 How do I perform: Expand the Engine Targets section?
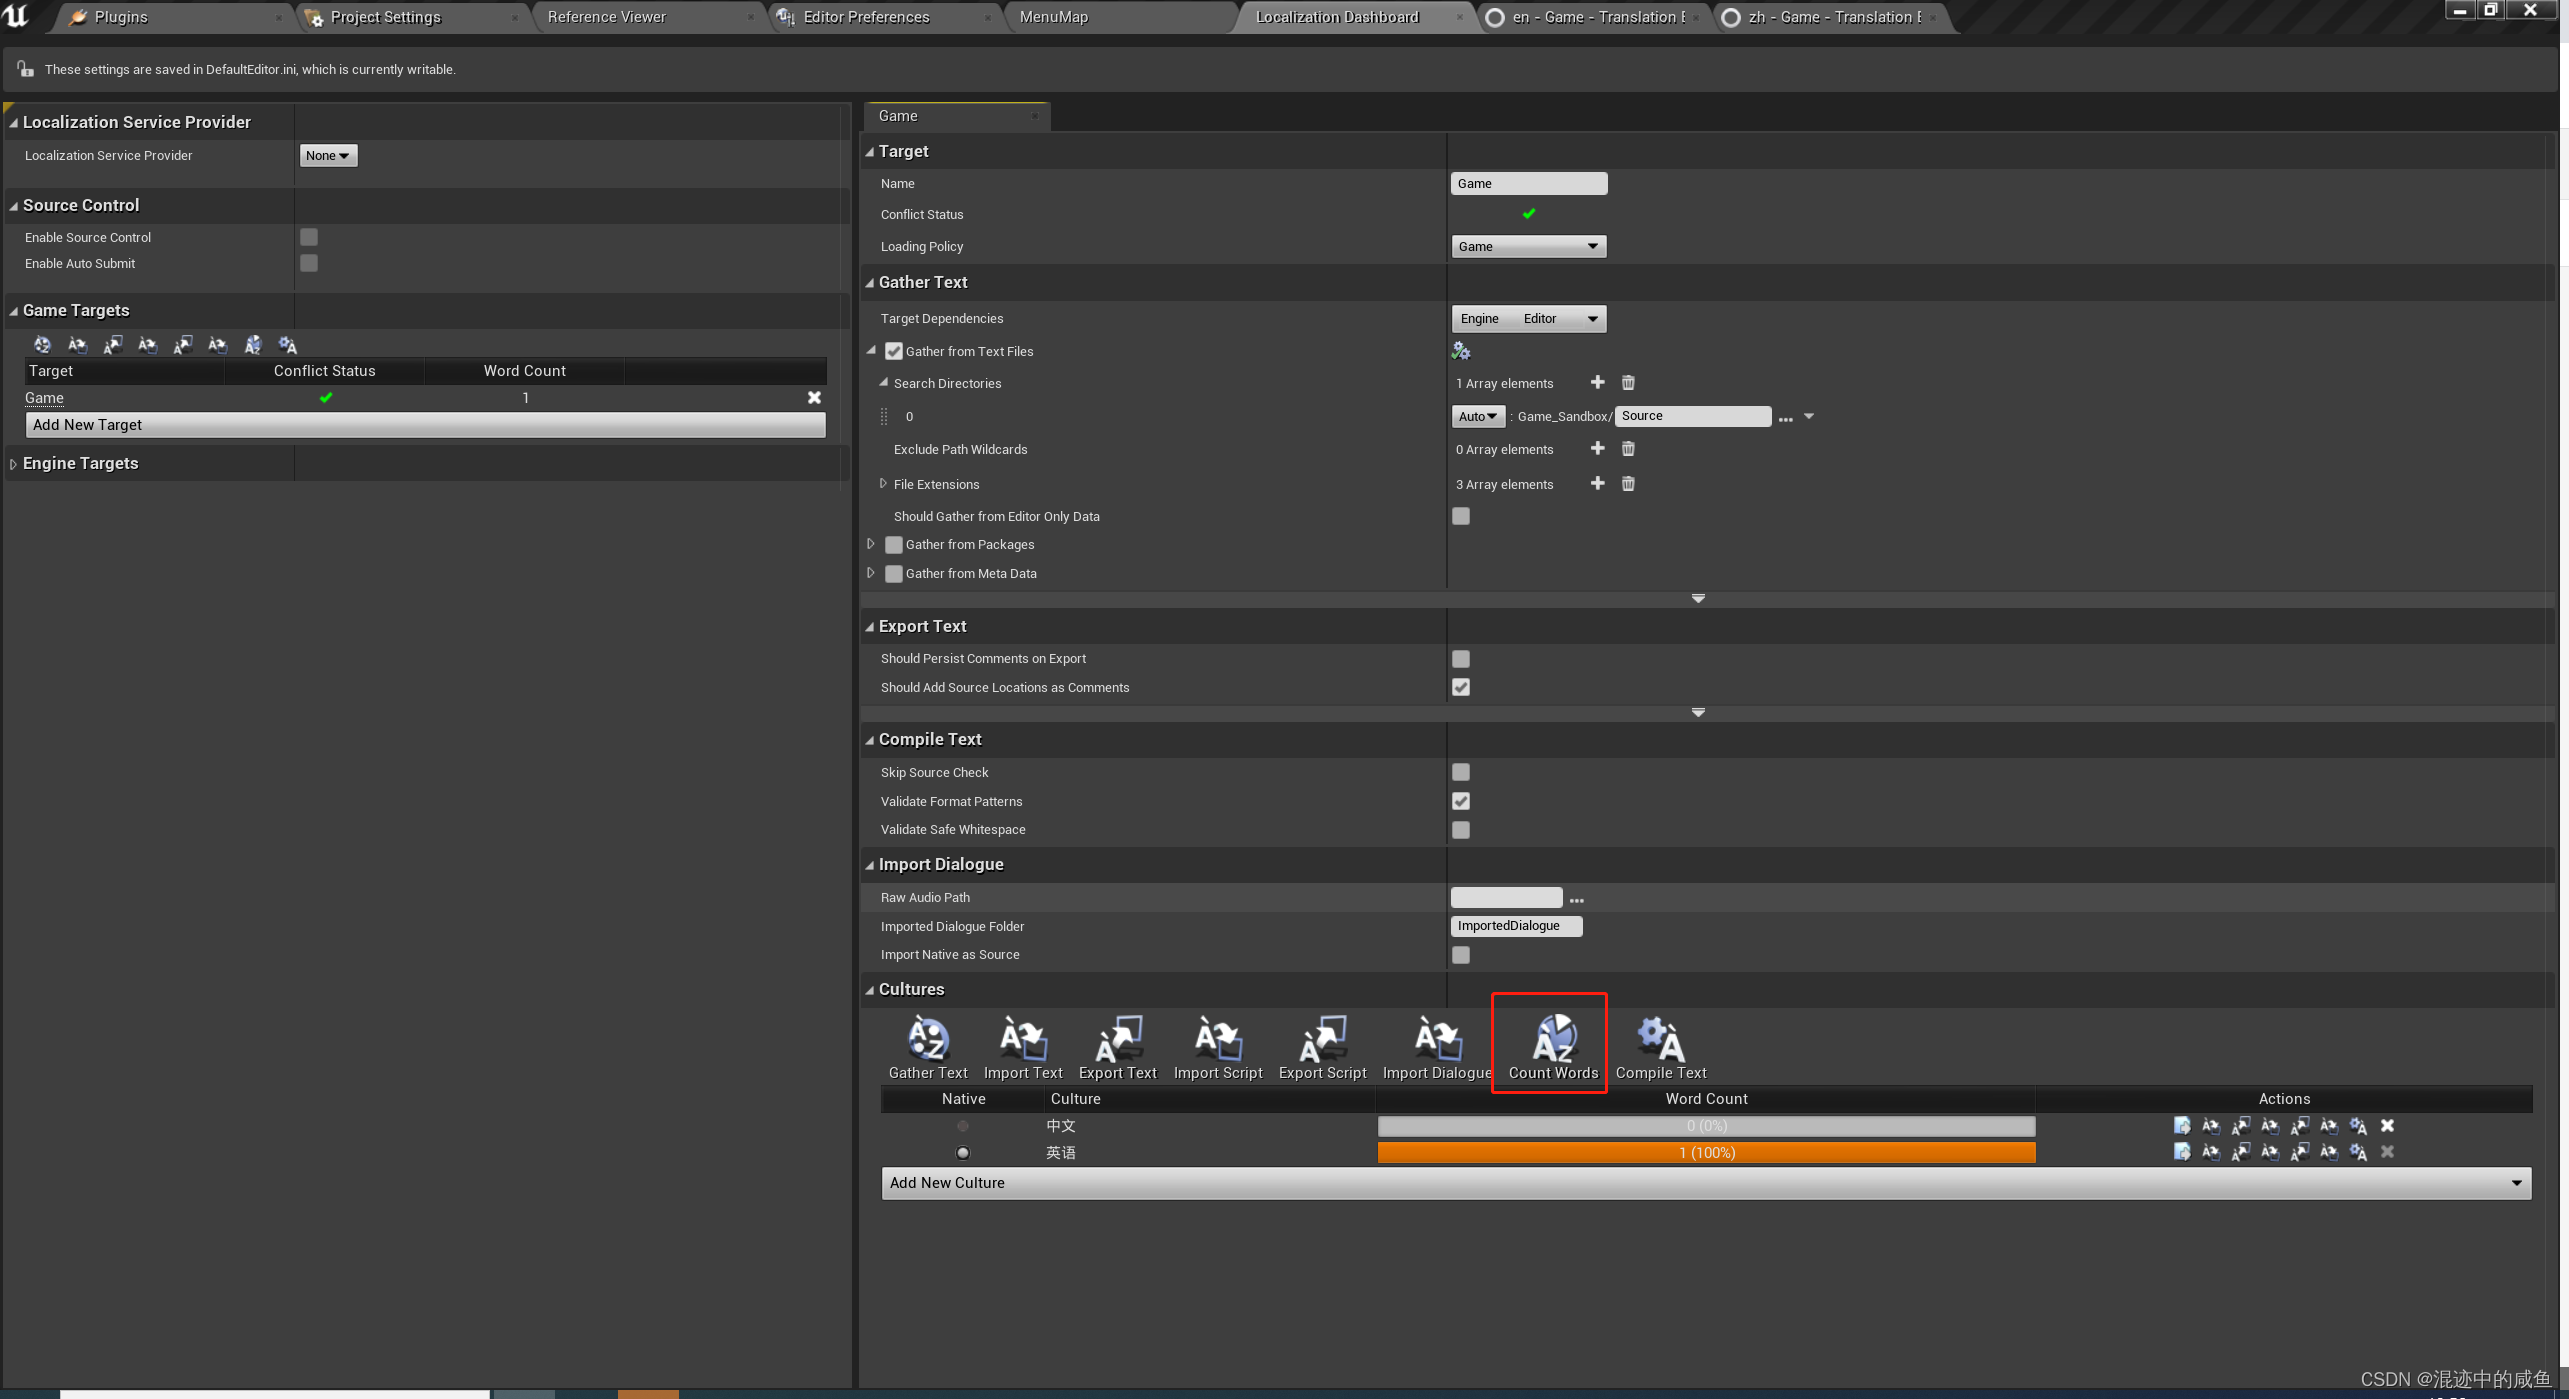[13, 464]
